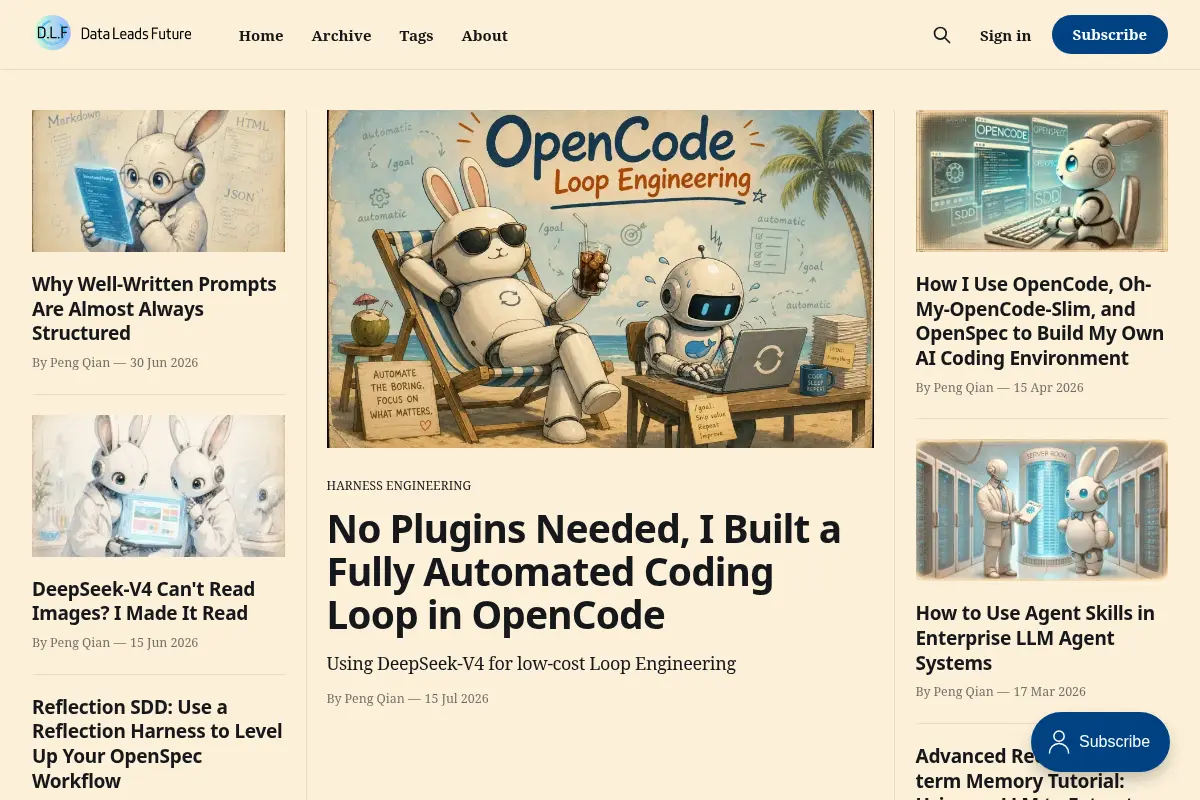Open the Tags menu item
Viewport: 1200px width, 800px height.
pos(416,35)
